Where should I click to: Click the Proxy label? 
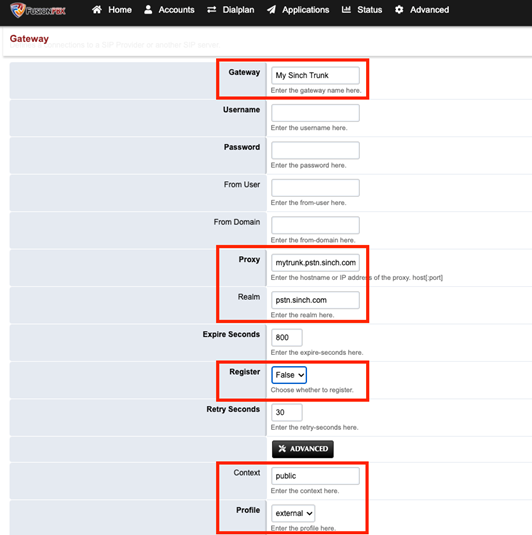pyautogui.click(x=249, y=260)
